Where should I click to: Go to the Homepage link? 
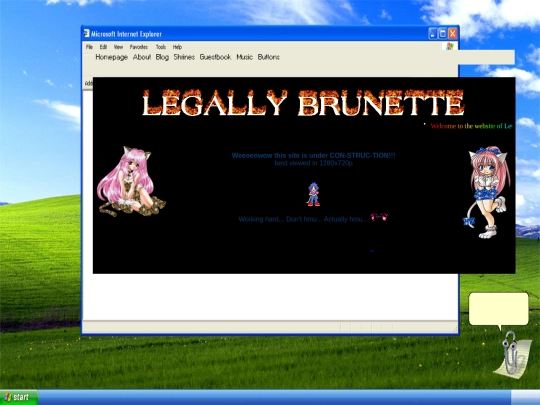112,57
